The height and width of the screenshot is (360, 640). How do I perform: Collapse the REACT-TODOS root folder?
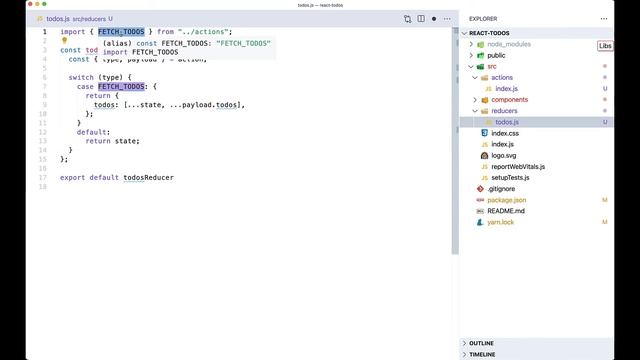click(464, 33)
